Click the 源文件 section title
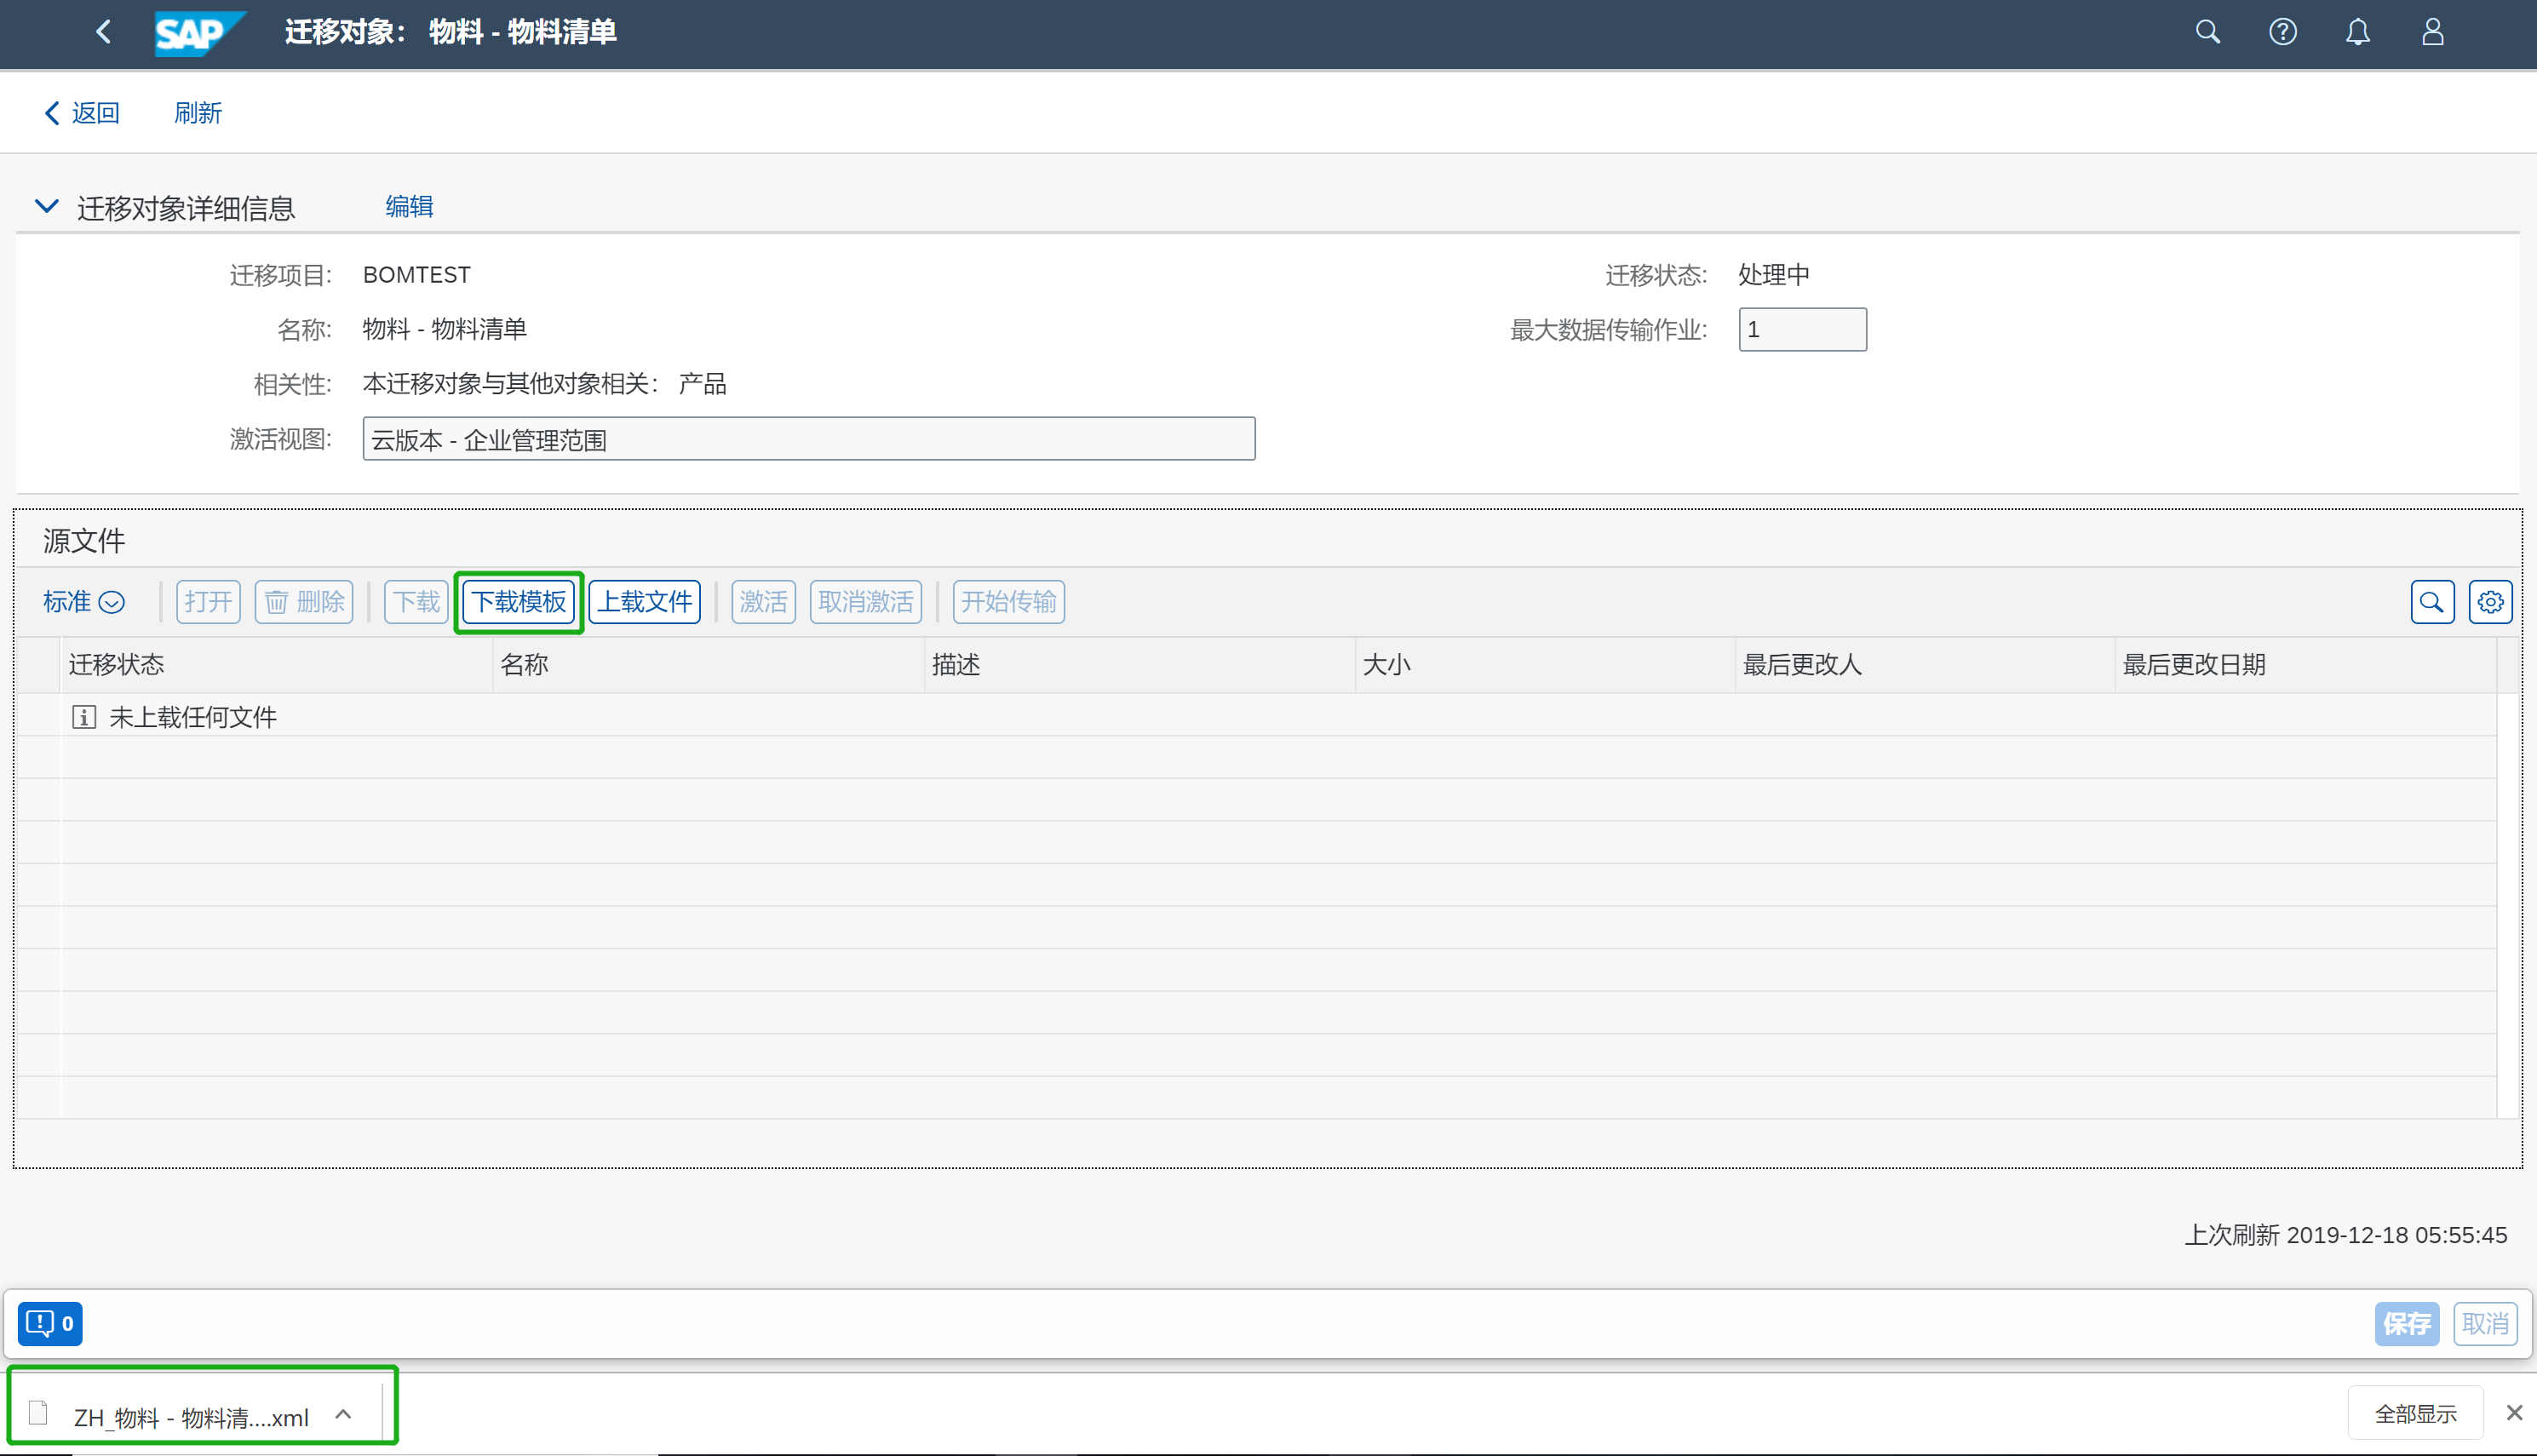2537x1456 pixels. 84,540
